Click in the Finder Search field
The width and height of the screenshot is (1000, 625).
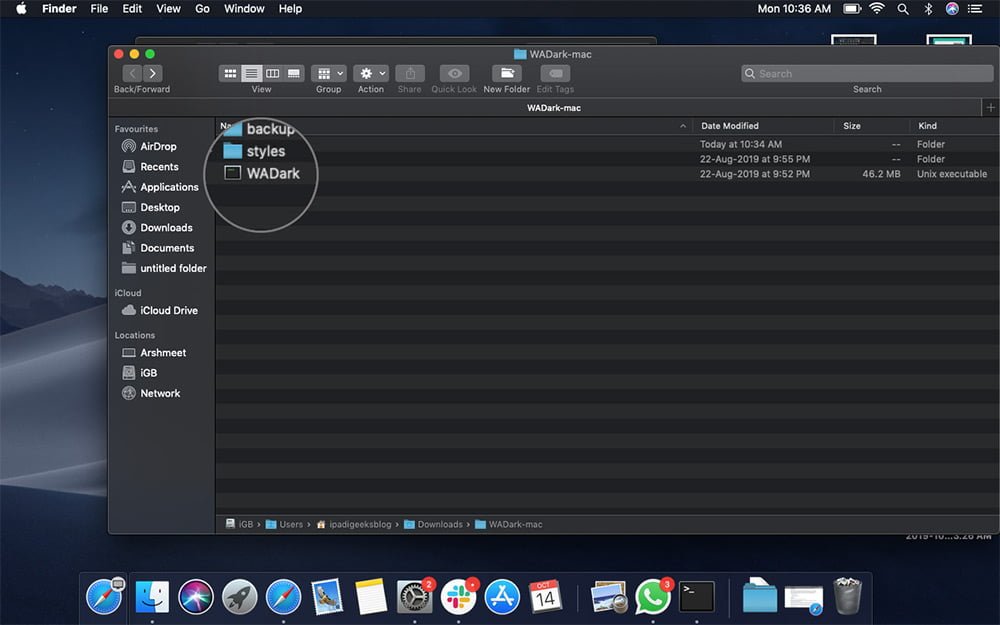(867, 73)
